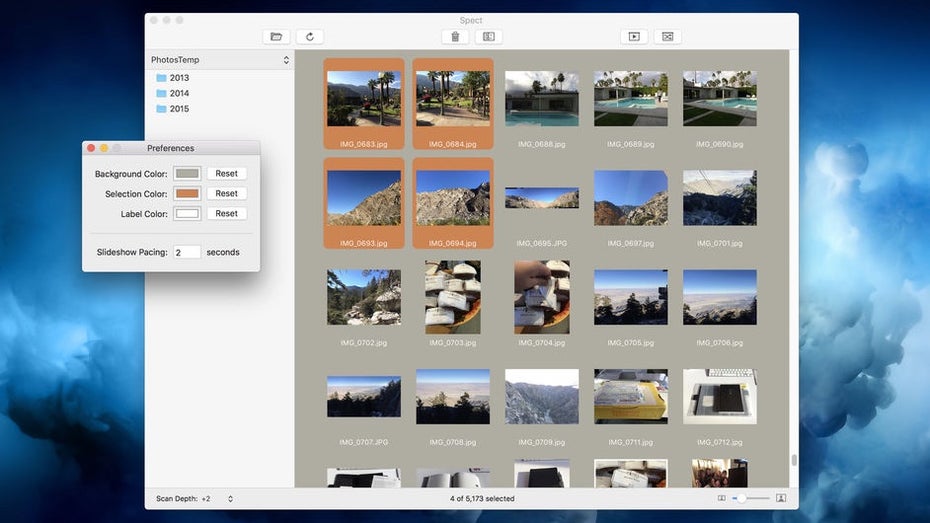Select the IMG_0689.jpg thumbnail

pyautogui.click(x=630, y=98)
